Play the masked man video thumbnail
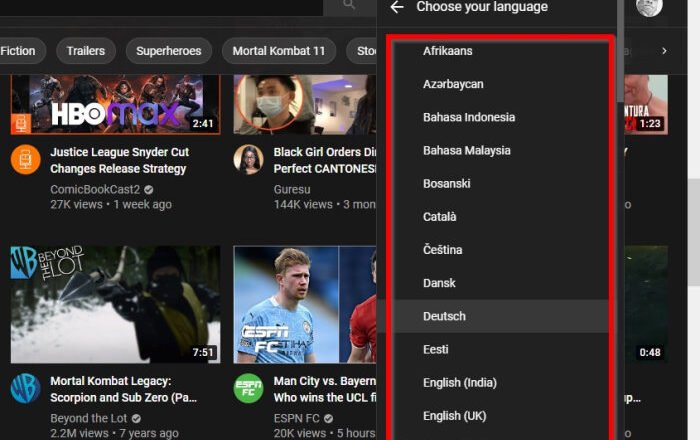This screenshot has width=700, height=440. (x=305, y=104)
